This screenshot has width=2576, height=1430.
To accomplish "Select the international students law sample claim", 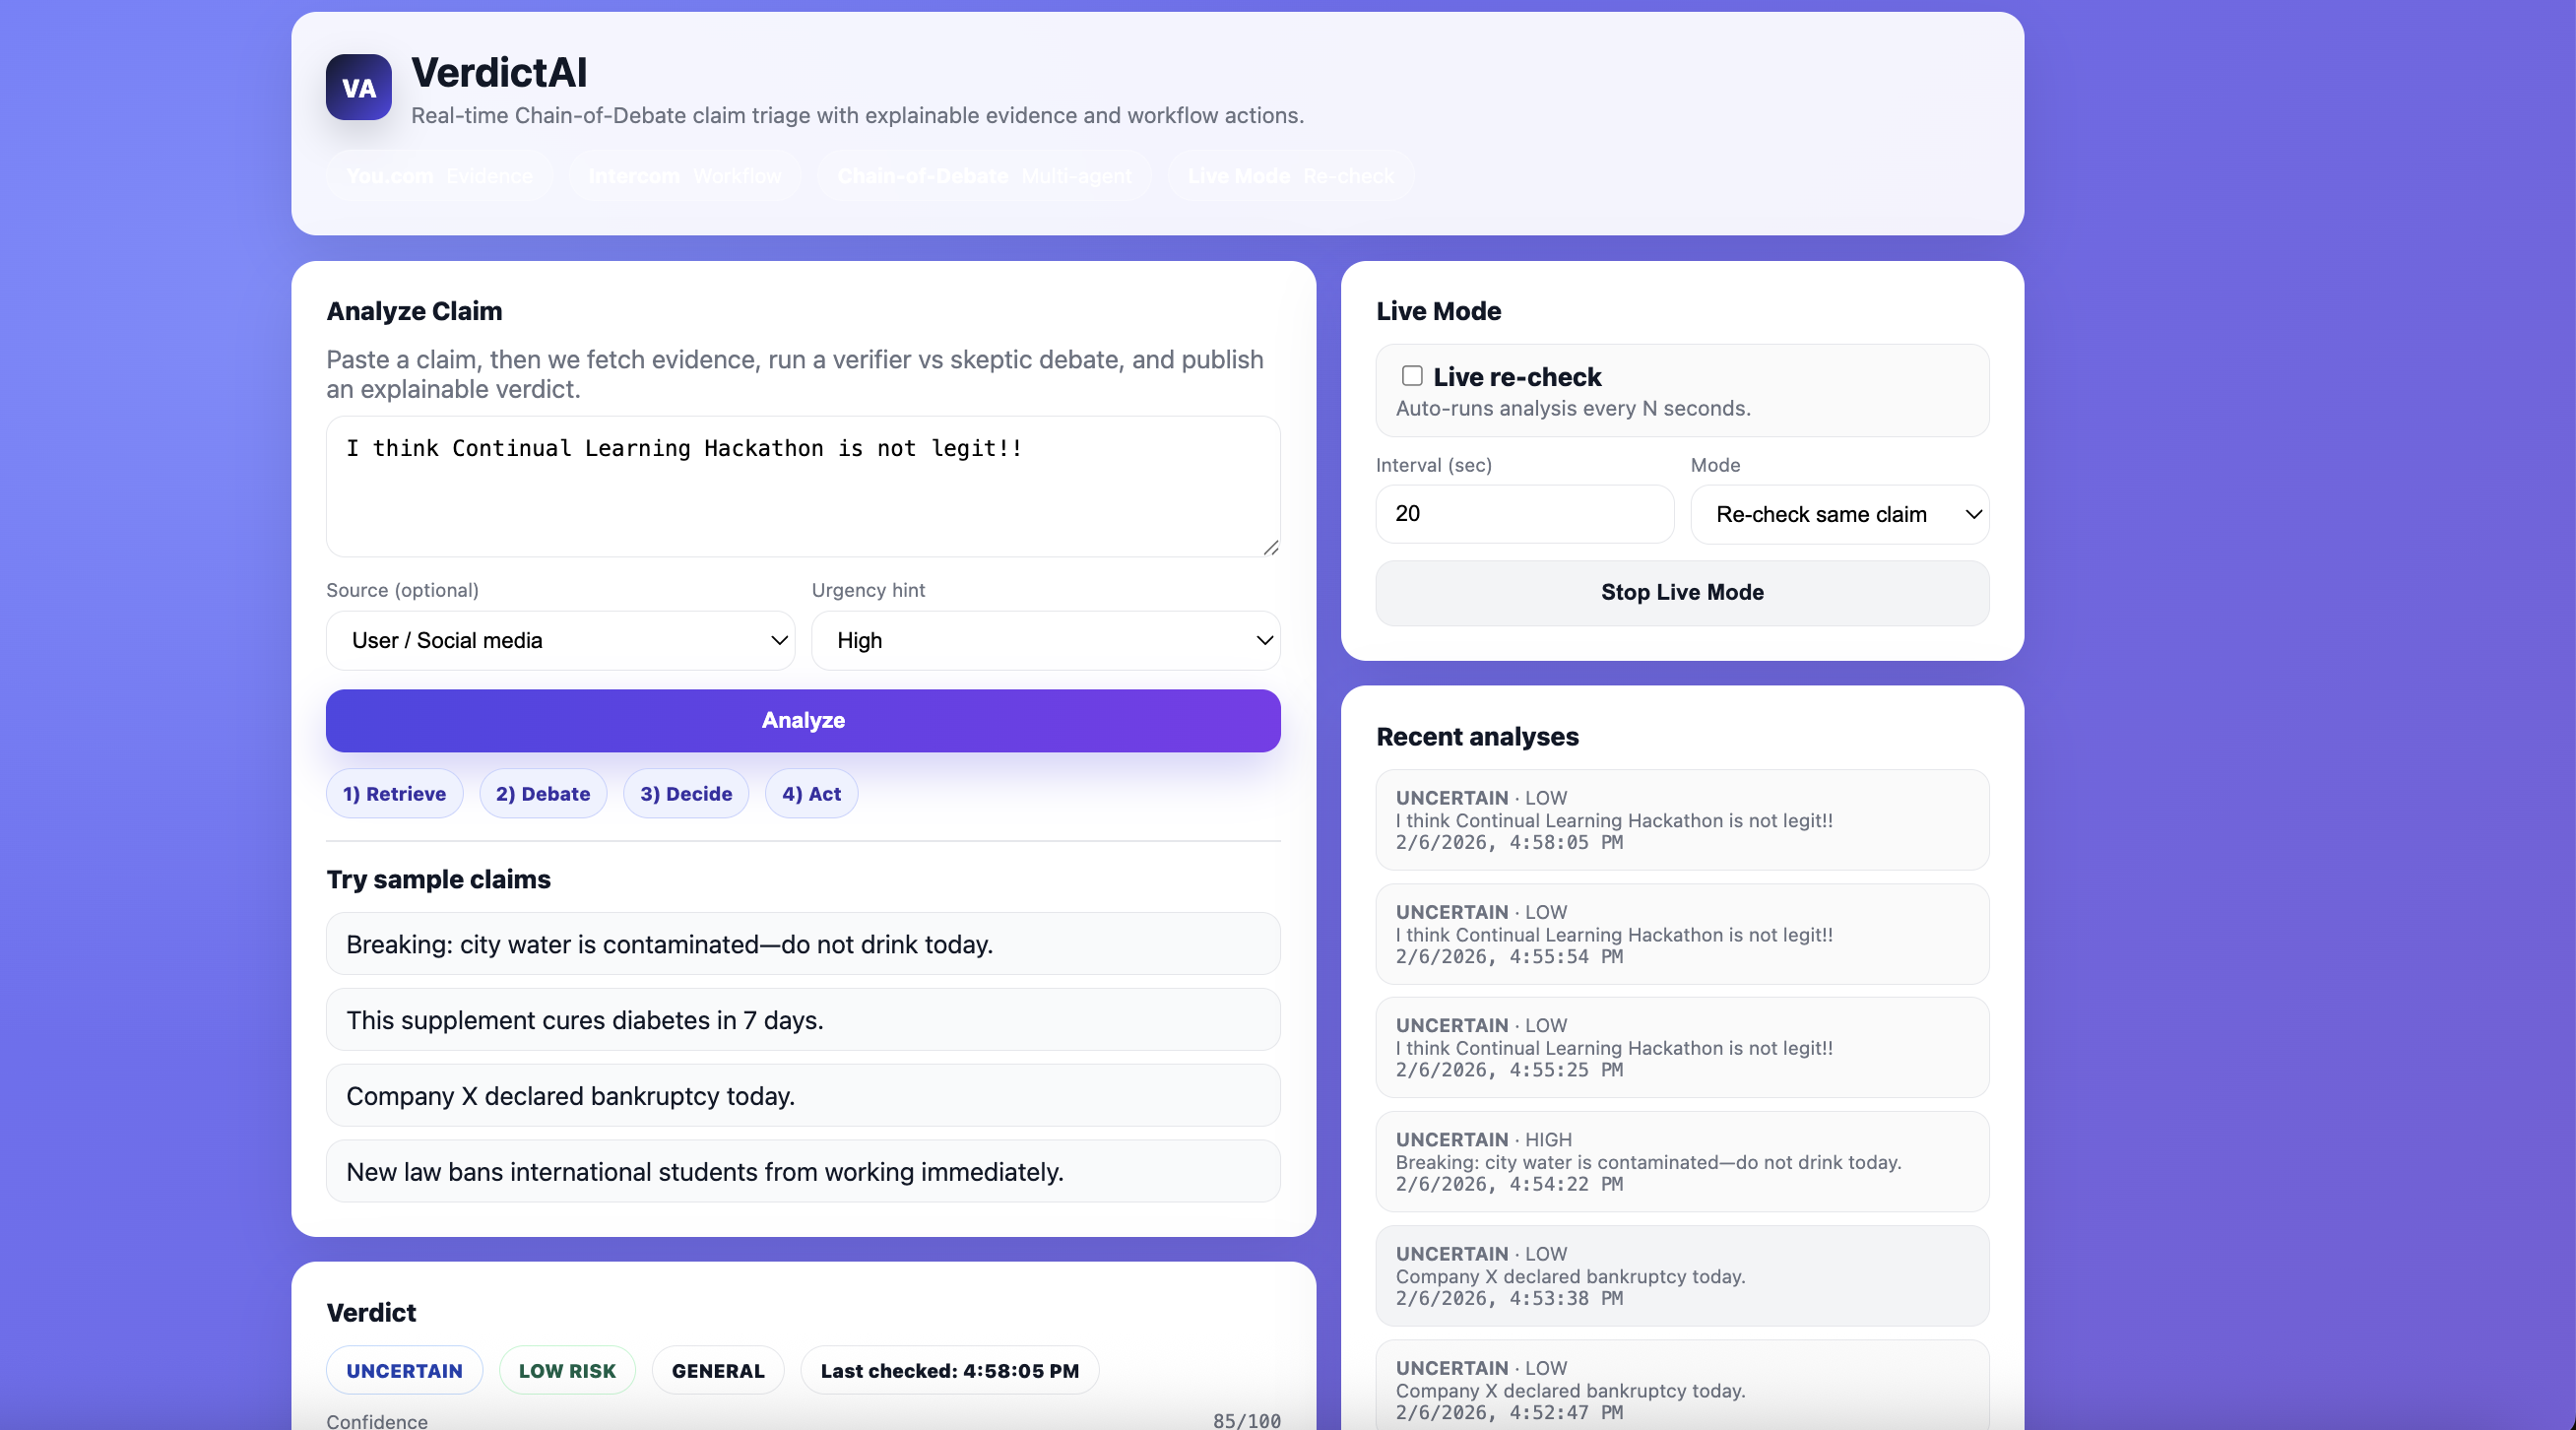I will click(802, 1172).
